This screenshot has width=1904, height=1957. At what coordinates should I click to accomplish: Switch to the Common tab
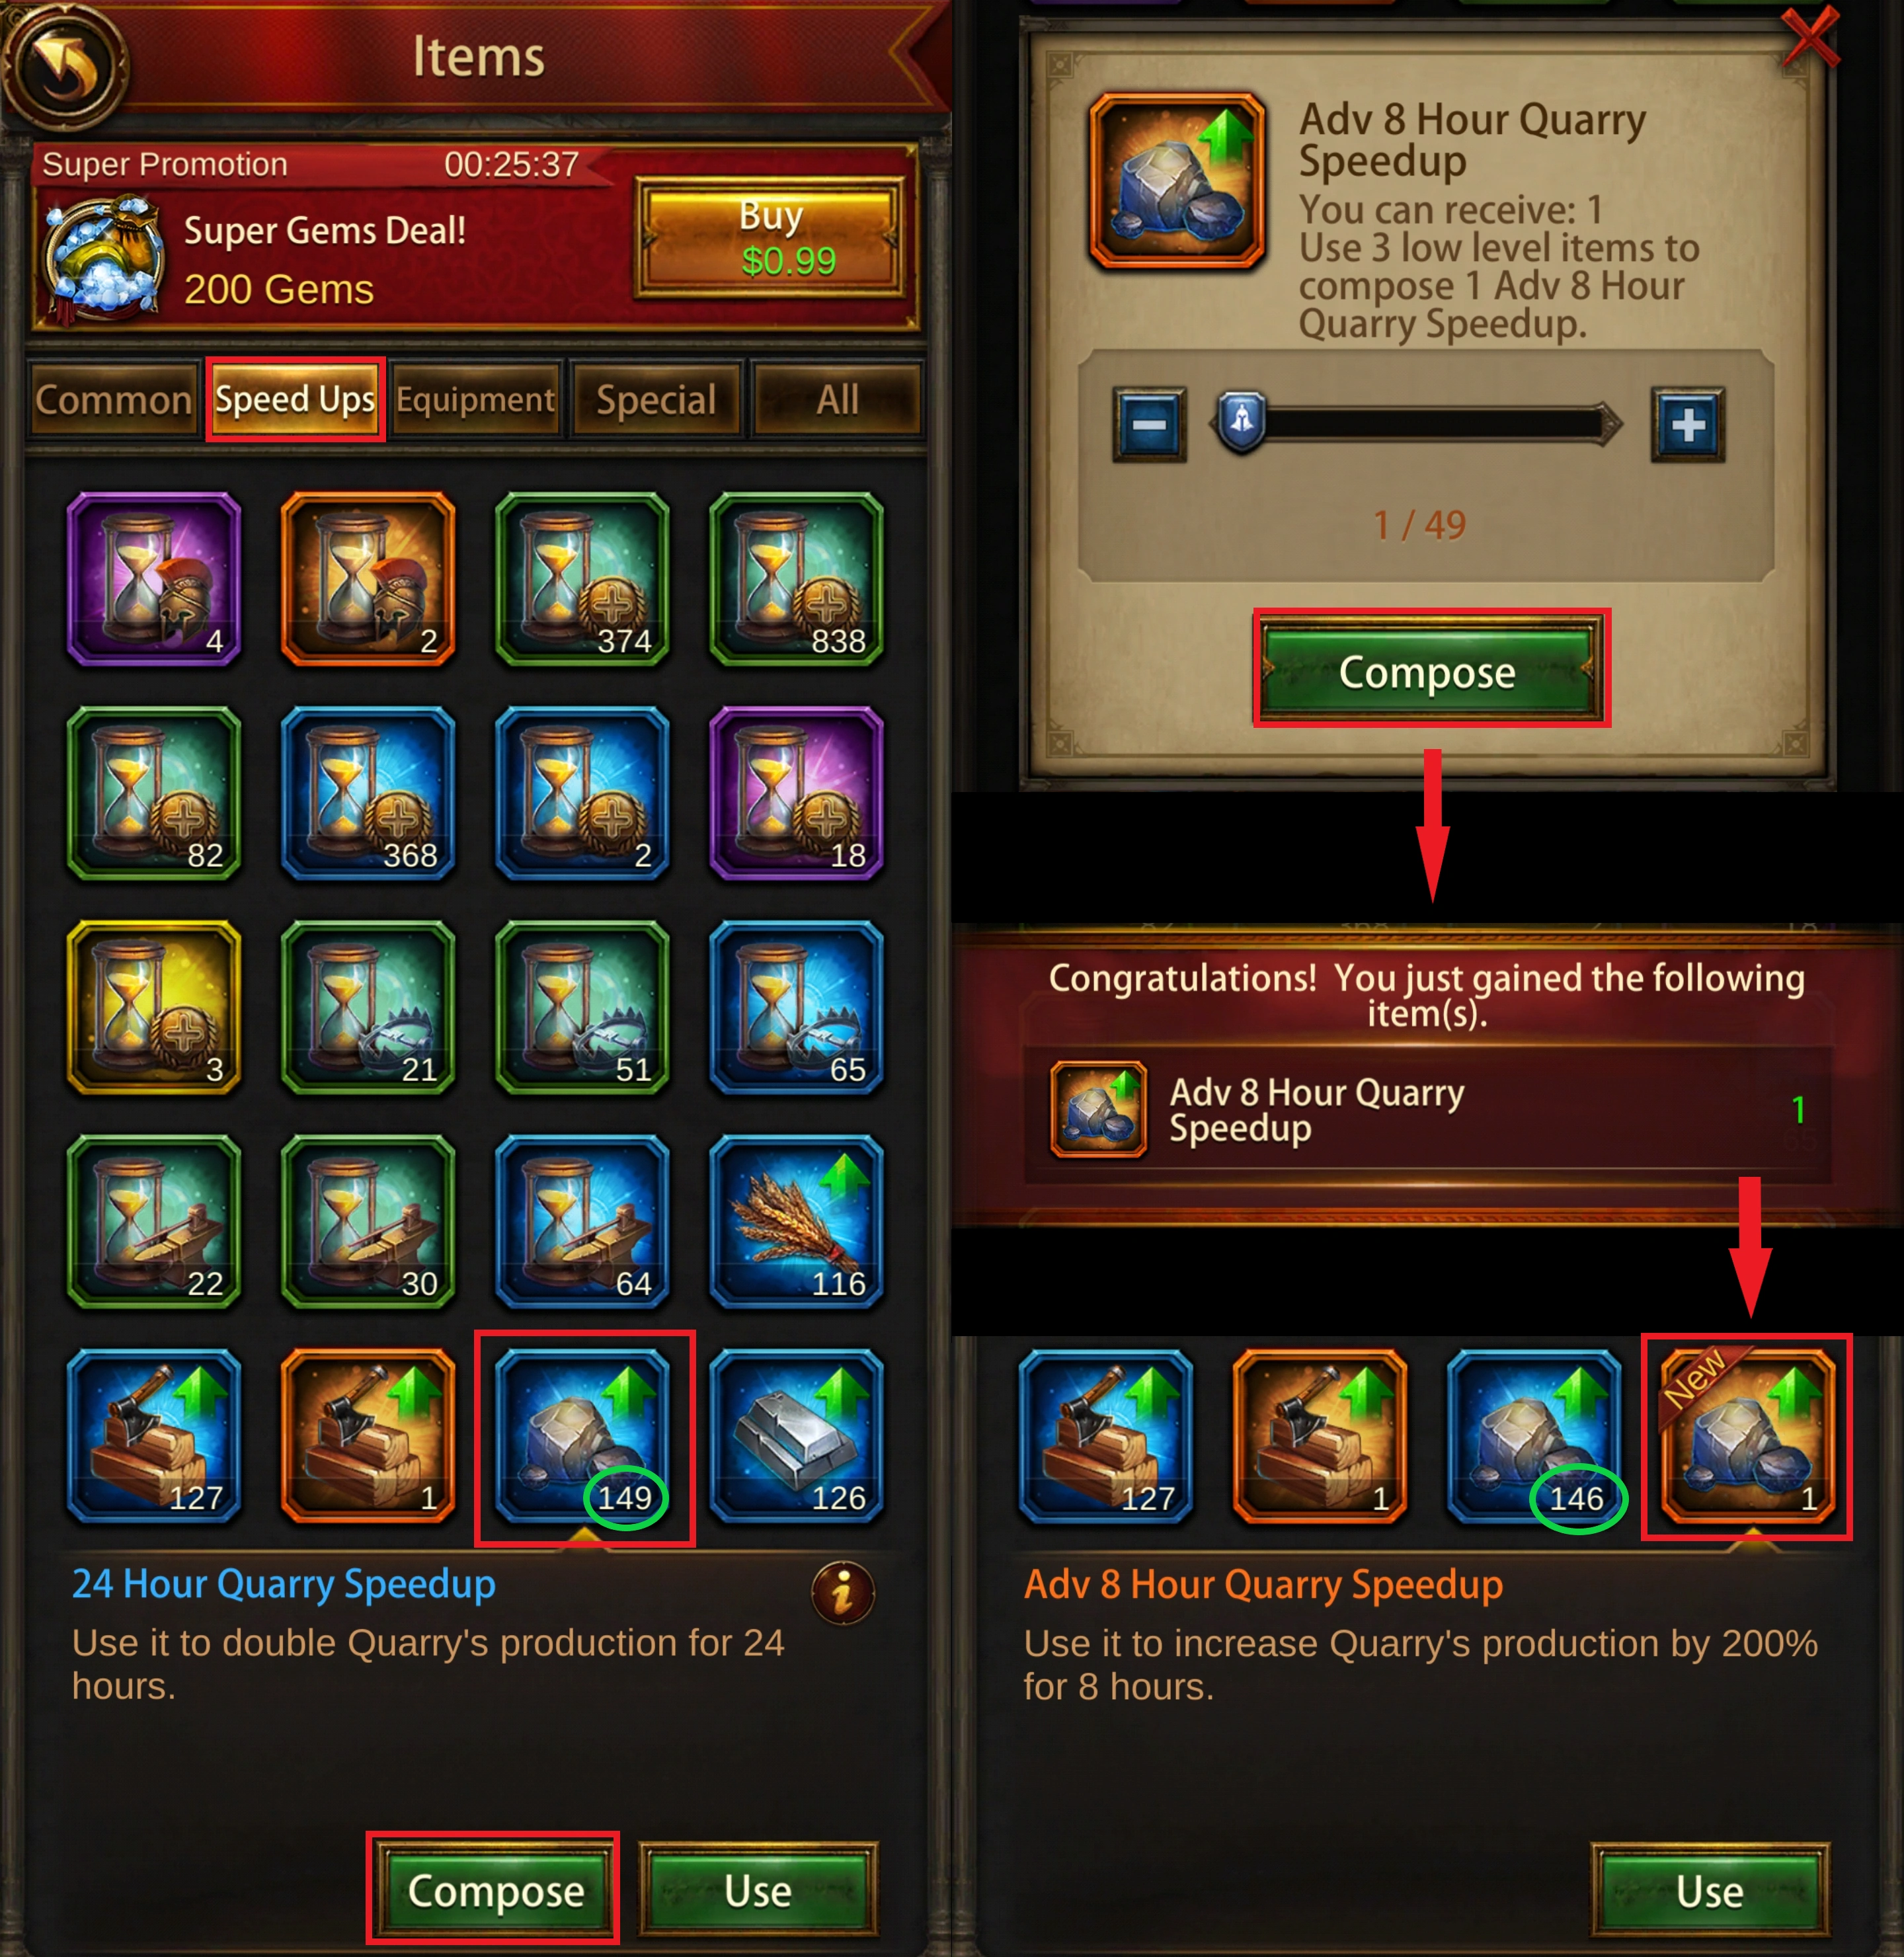[113, 400]
